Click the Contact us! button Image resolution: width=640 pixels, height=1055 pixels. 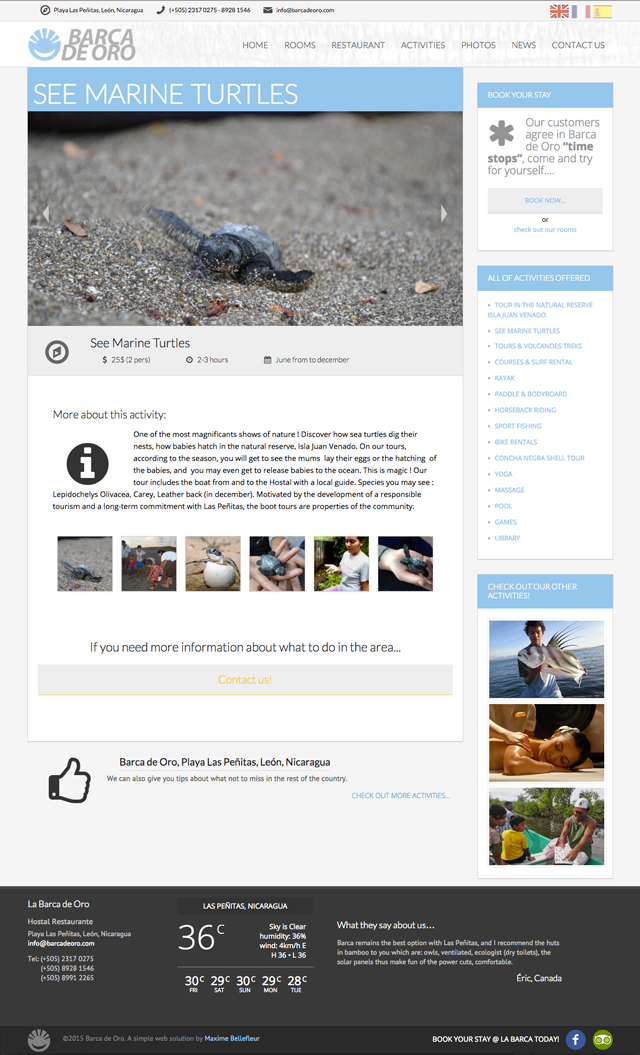click(245, 680)
